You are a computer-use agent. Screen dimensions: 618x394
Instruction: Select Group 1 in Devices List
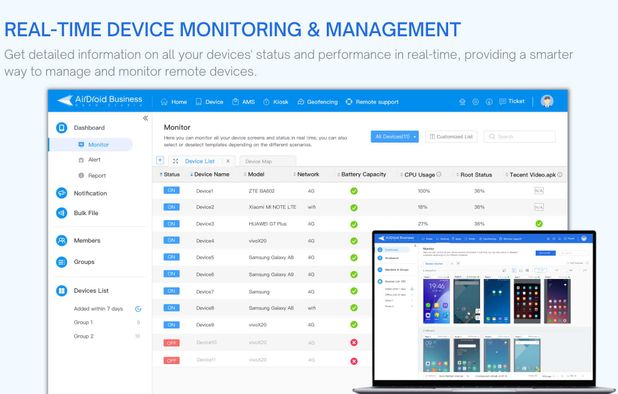point(83,322)
